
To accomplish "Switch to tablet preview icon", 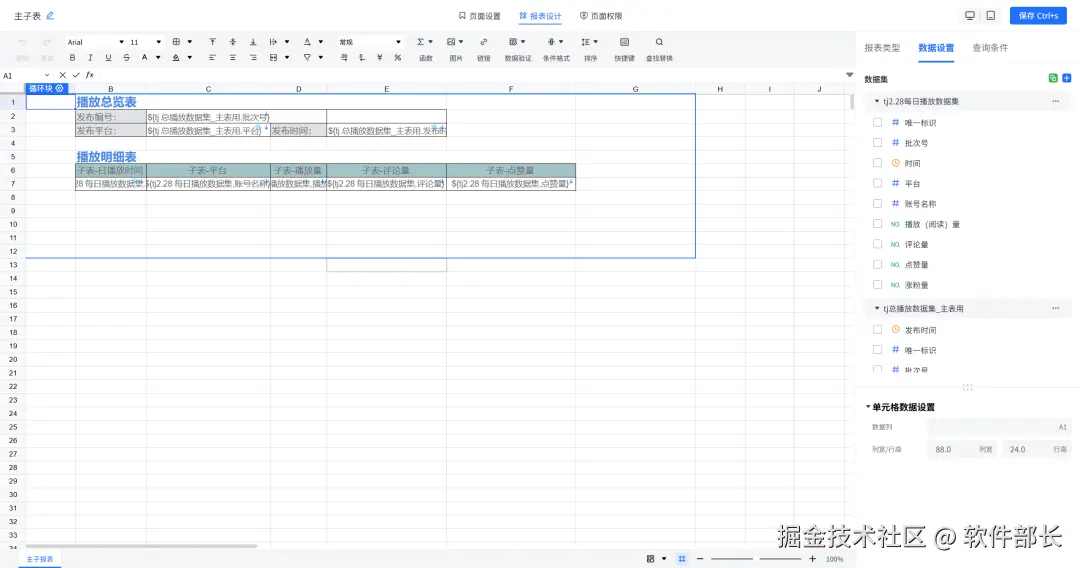I will coord(990,15).
